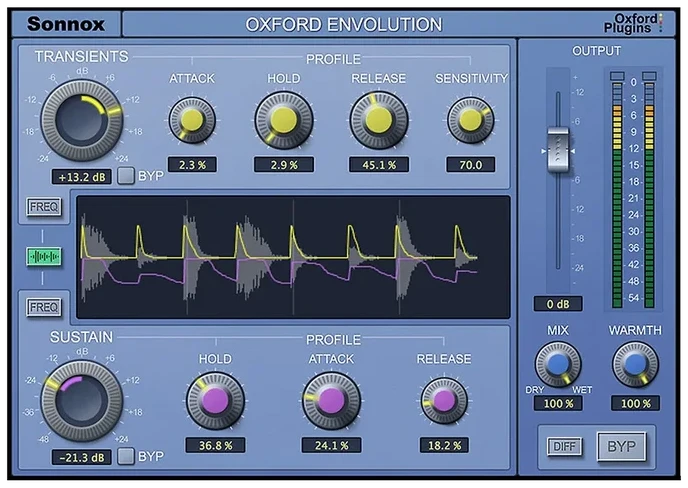Click the Warmth knob
The height and width of the screenshot is (488, 688).
[x=635, y=365]
